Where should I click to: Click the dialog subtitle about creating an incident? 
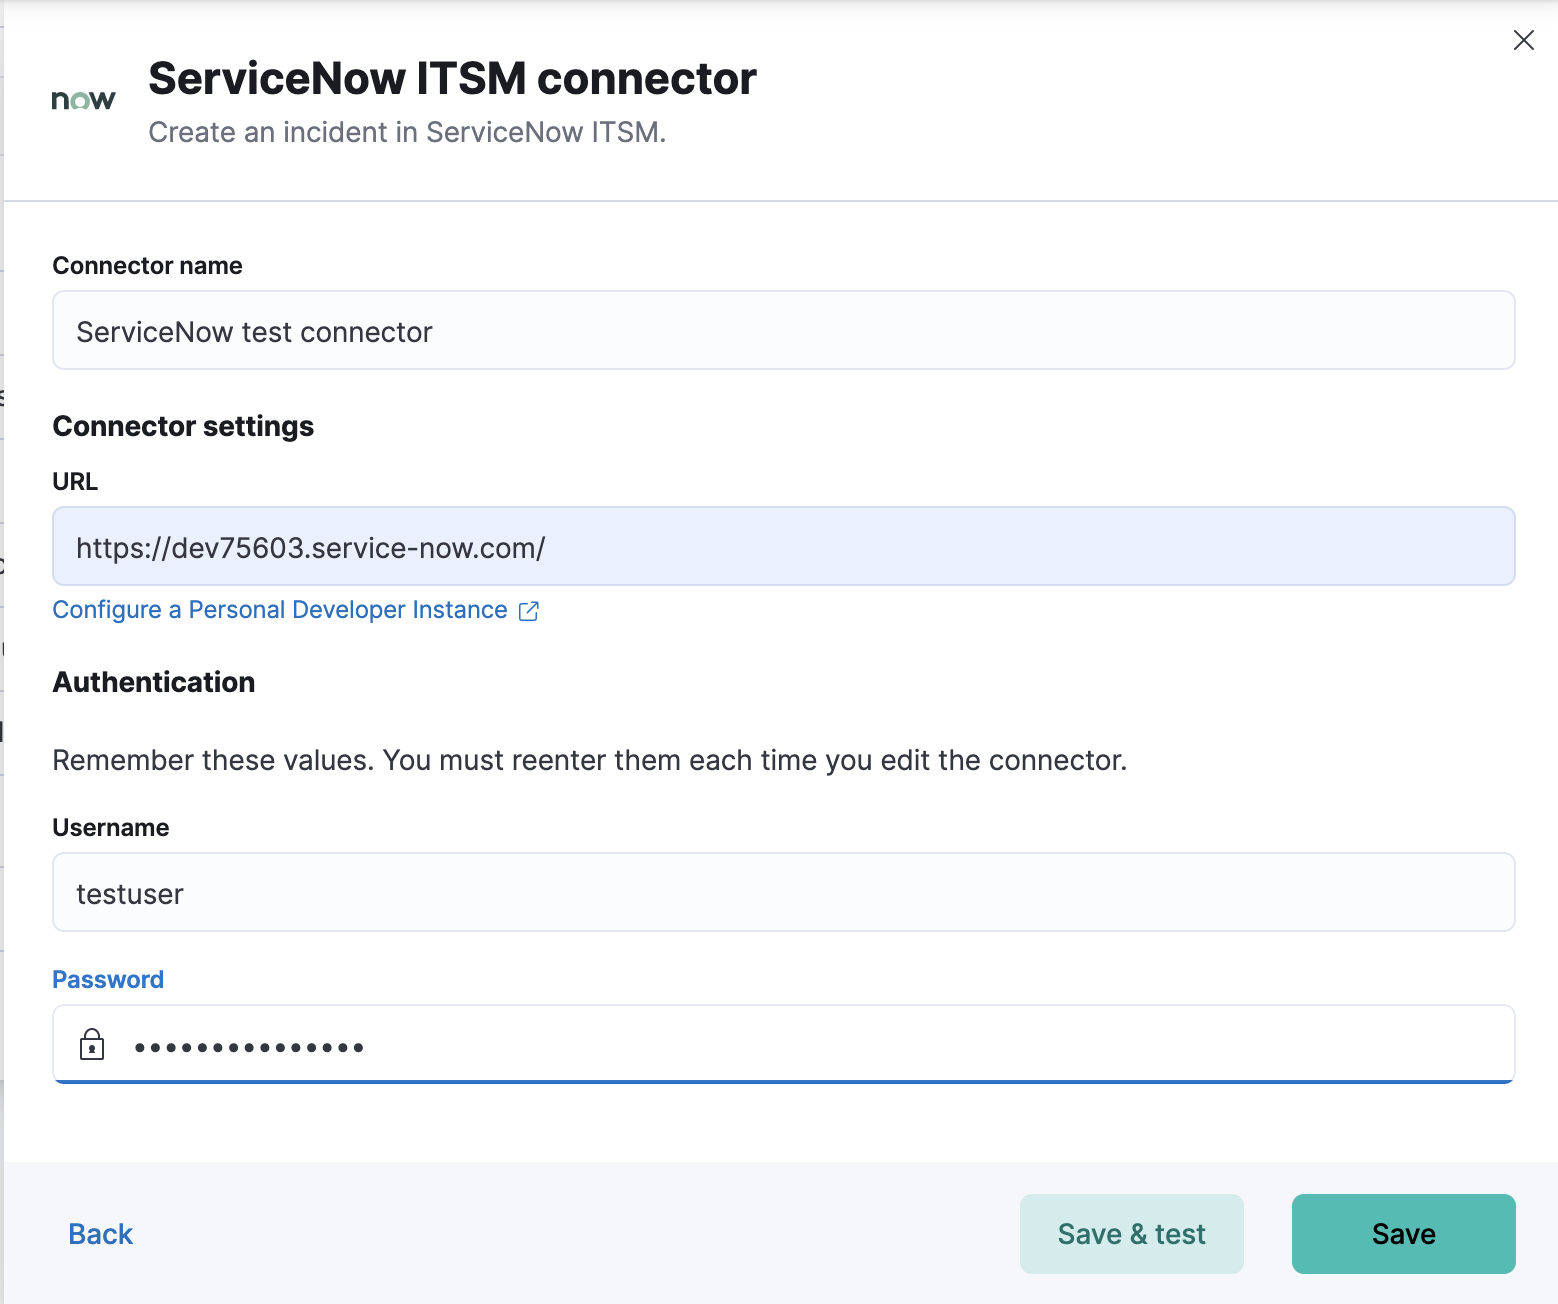[407, 131]
